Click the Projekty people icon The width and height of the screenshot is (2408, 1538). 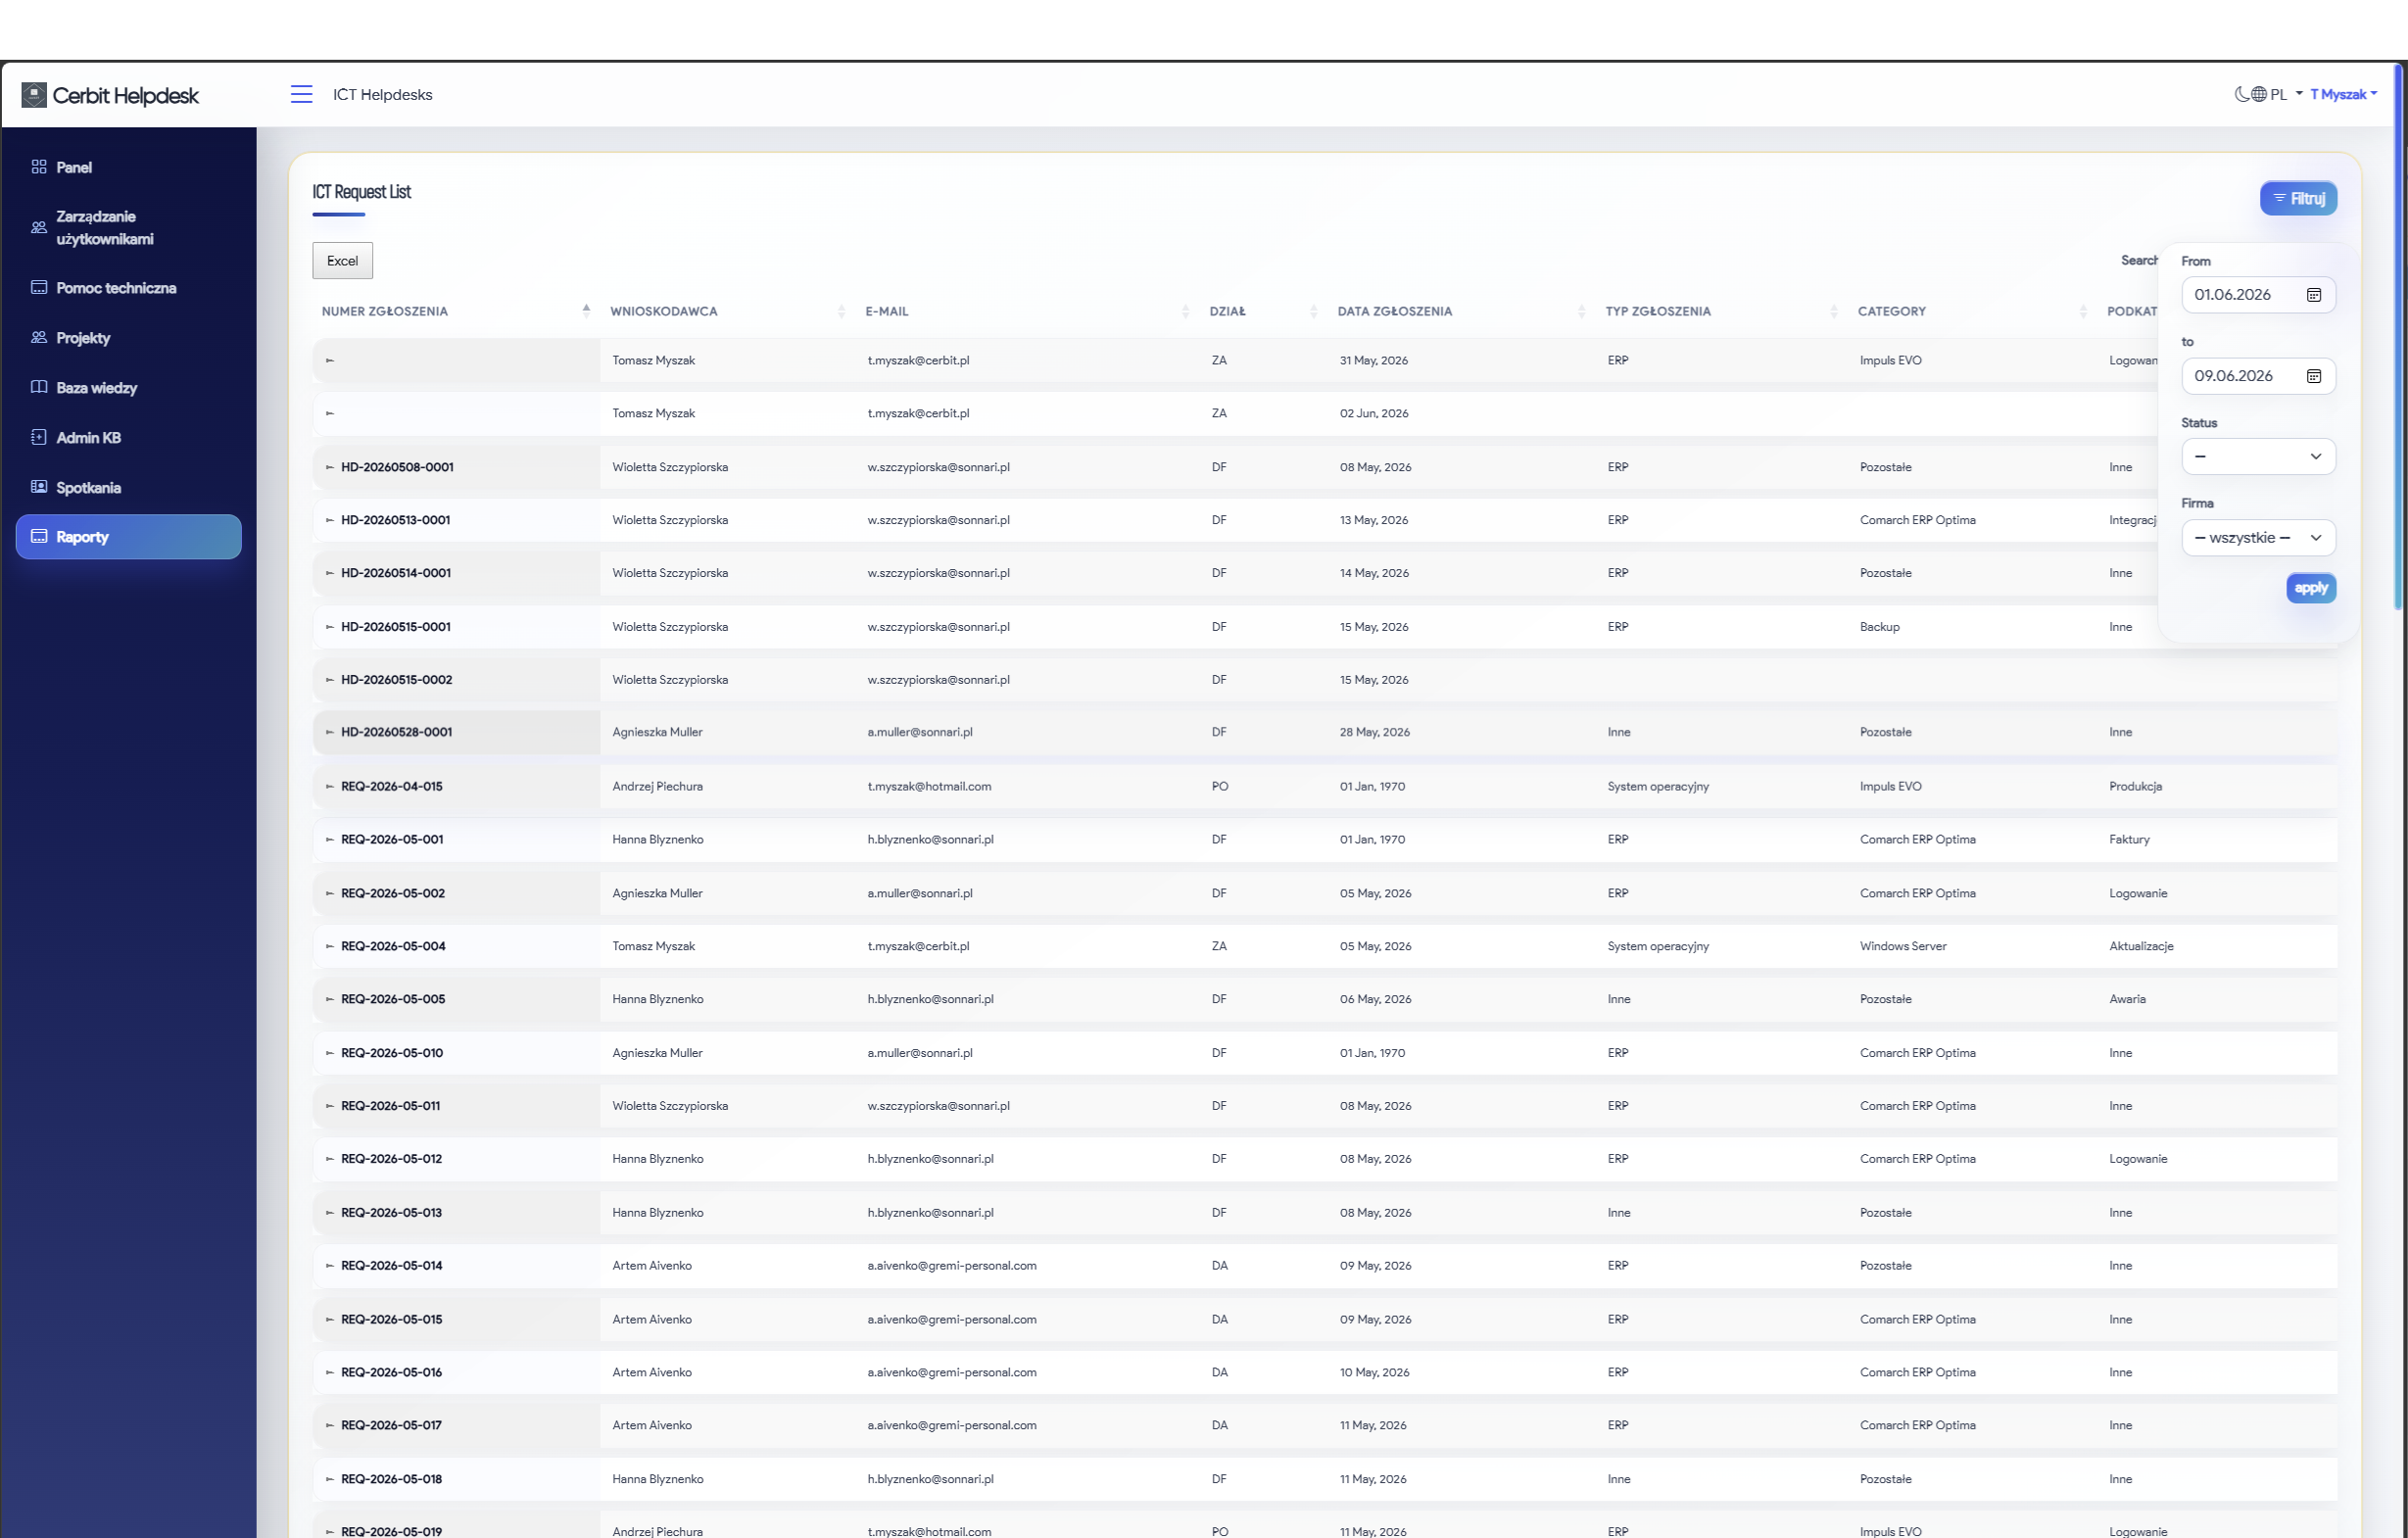[x=39, y=337]
